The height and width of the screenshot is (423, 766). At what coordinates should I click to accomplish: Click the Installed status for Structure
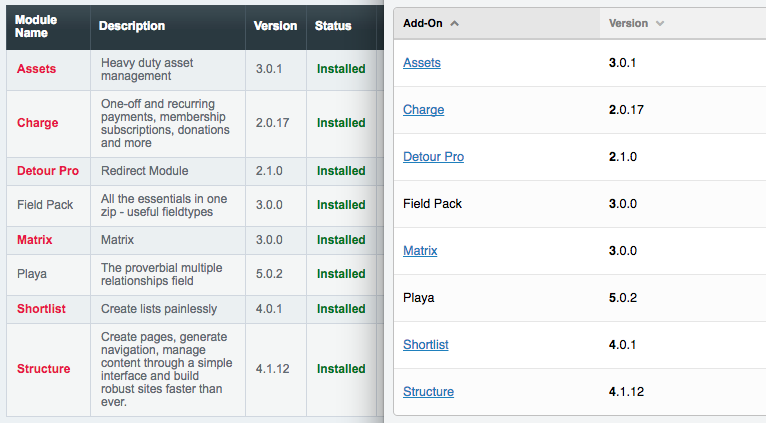pos(341,369)
